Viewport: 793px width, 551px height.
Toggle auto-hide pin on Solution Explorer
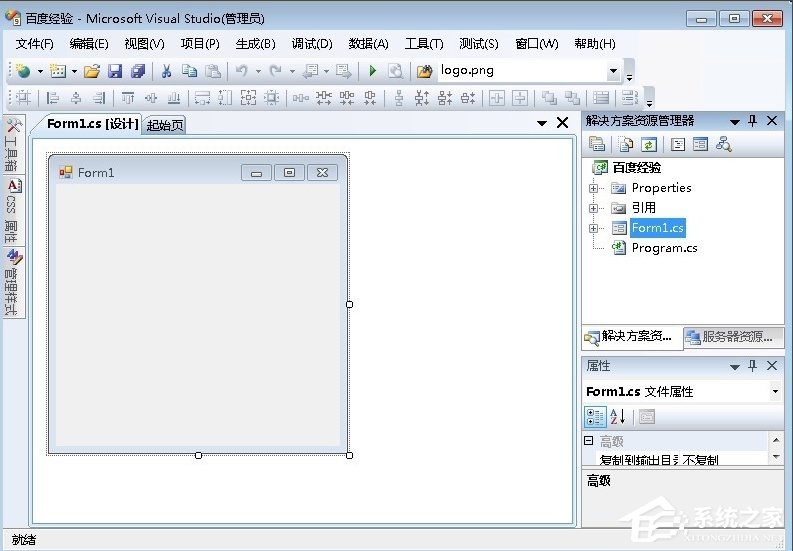point(753,121)
